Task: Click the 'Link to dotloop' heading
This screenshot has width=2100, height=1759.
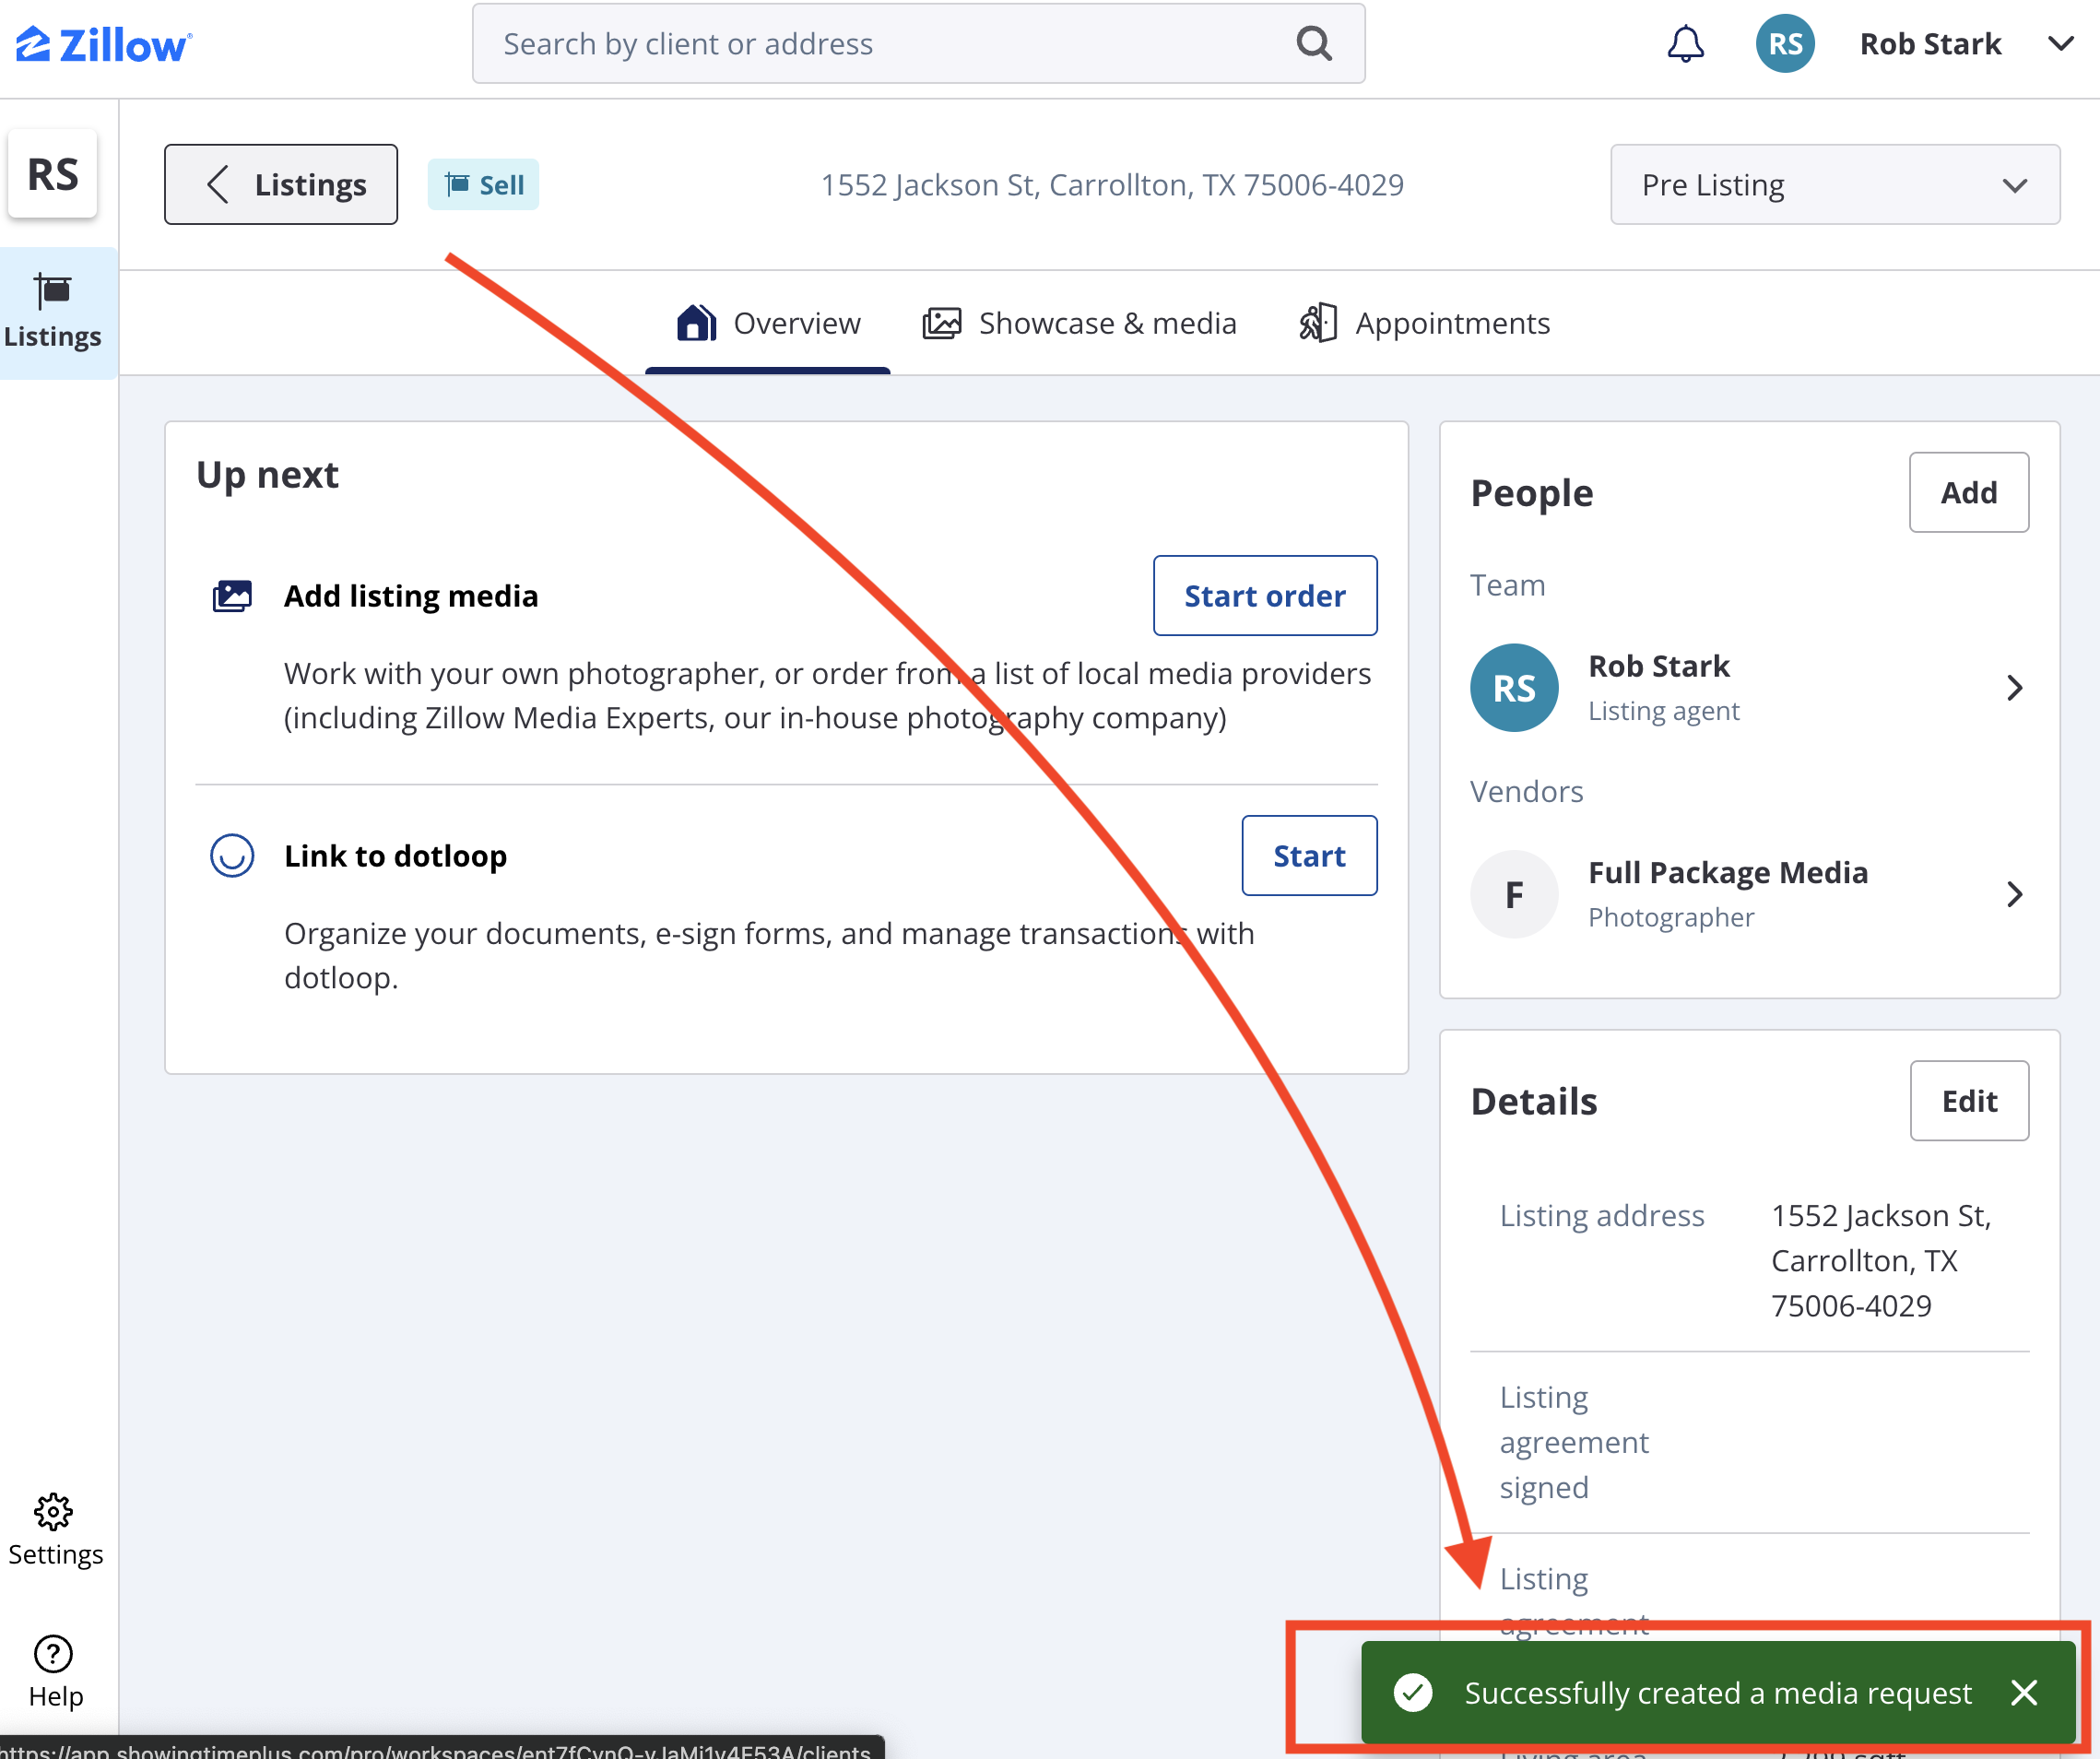Action: 395,856
